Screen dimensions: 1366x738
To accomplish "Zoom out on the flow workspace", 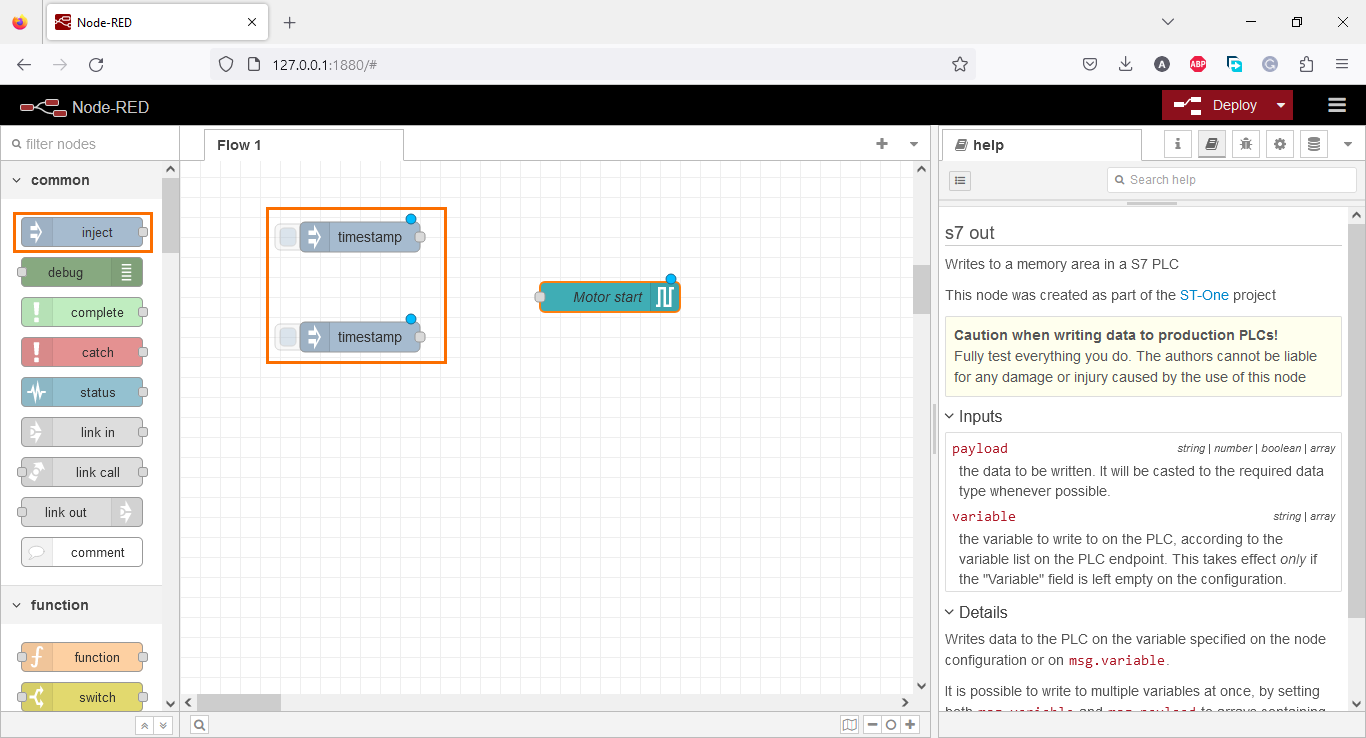I will pos(869,724).
